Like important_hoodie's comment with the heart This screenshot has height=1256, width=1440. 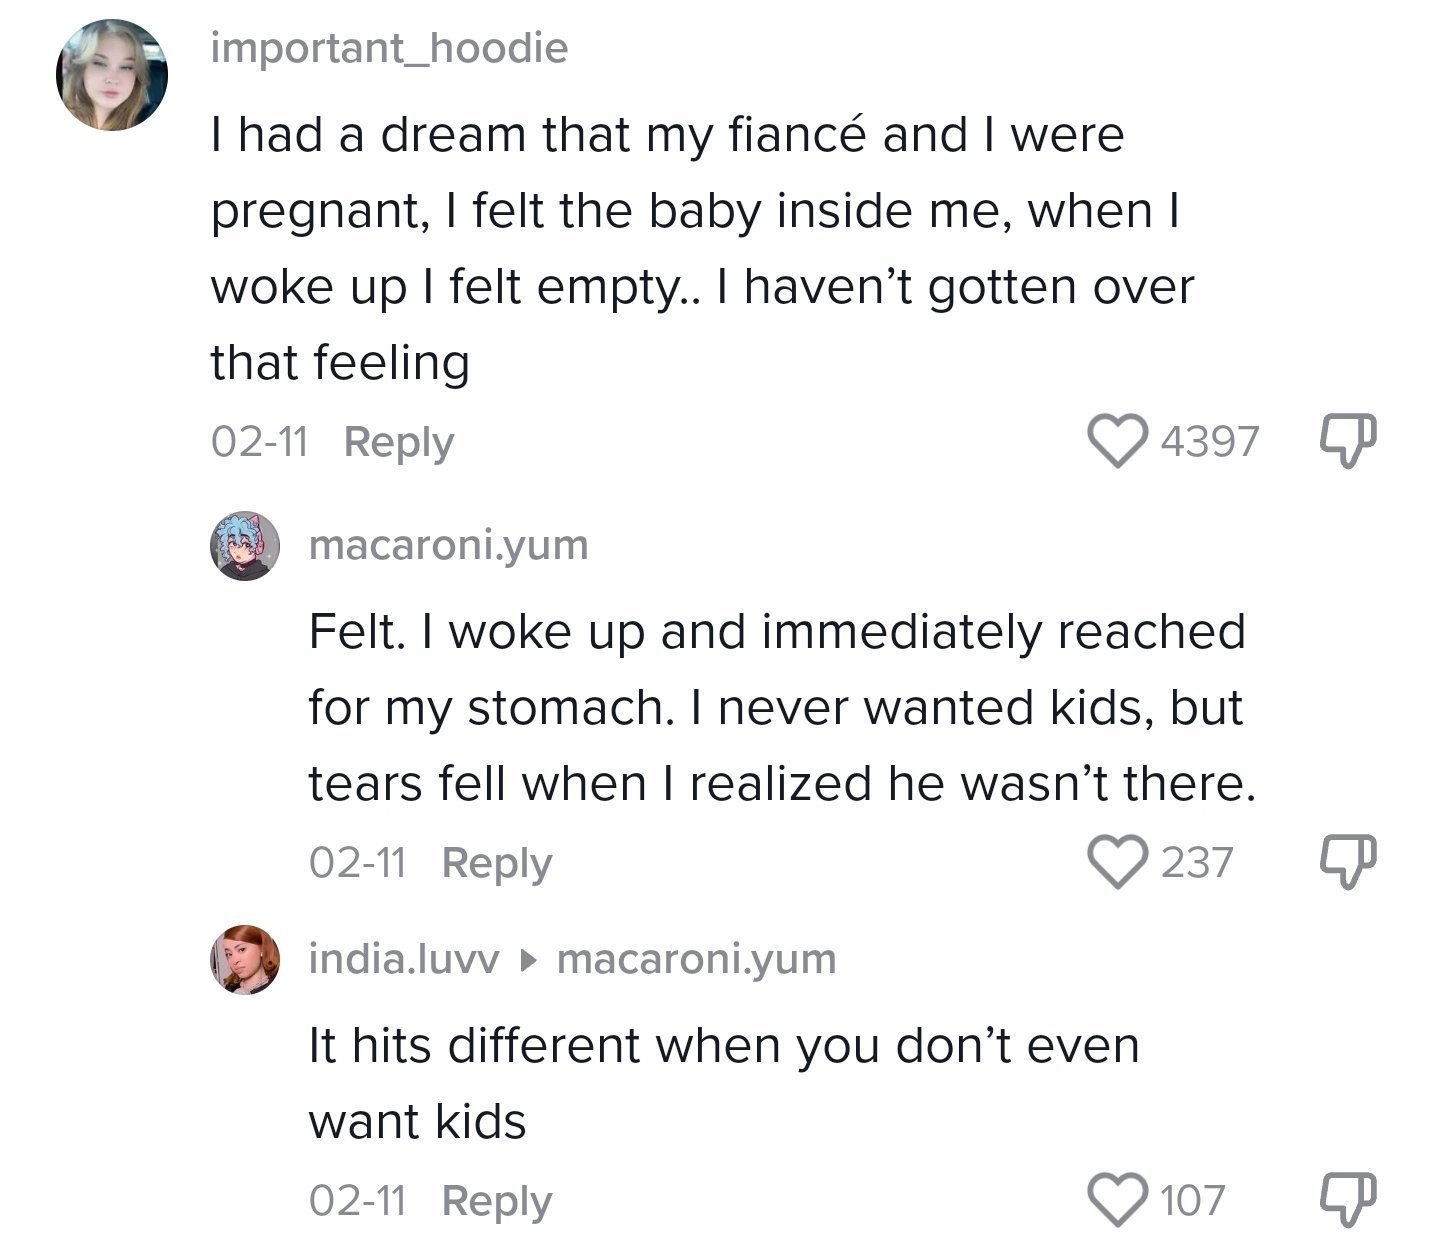pyautogui.click(x=1118, y=442)
